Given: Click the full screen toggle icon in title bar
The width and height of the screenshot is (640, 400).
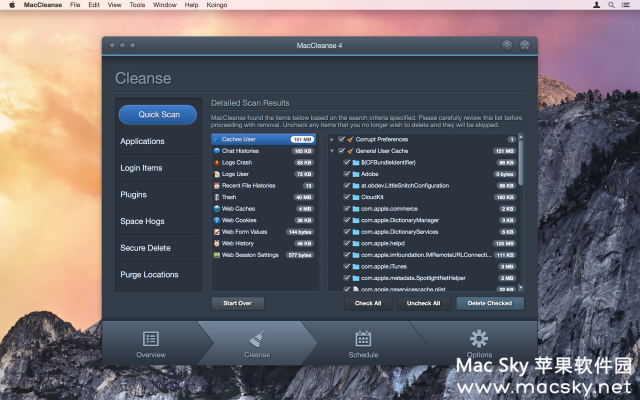Looking at the screenshot, I should (525, 45).
